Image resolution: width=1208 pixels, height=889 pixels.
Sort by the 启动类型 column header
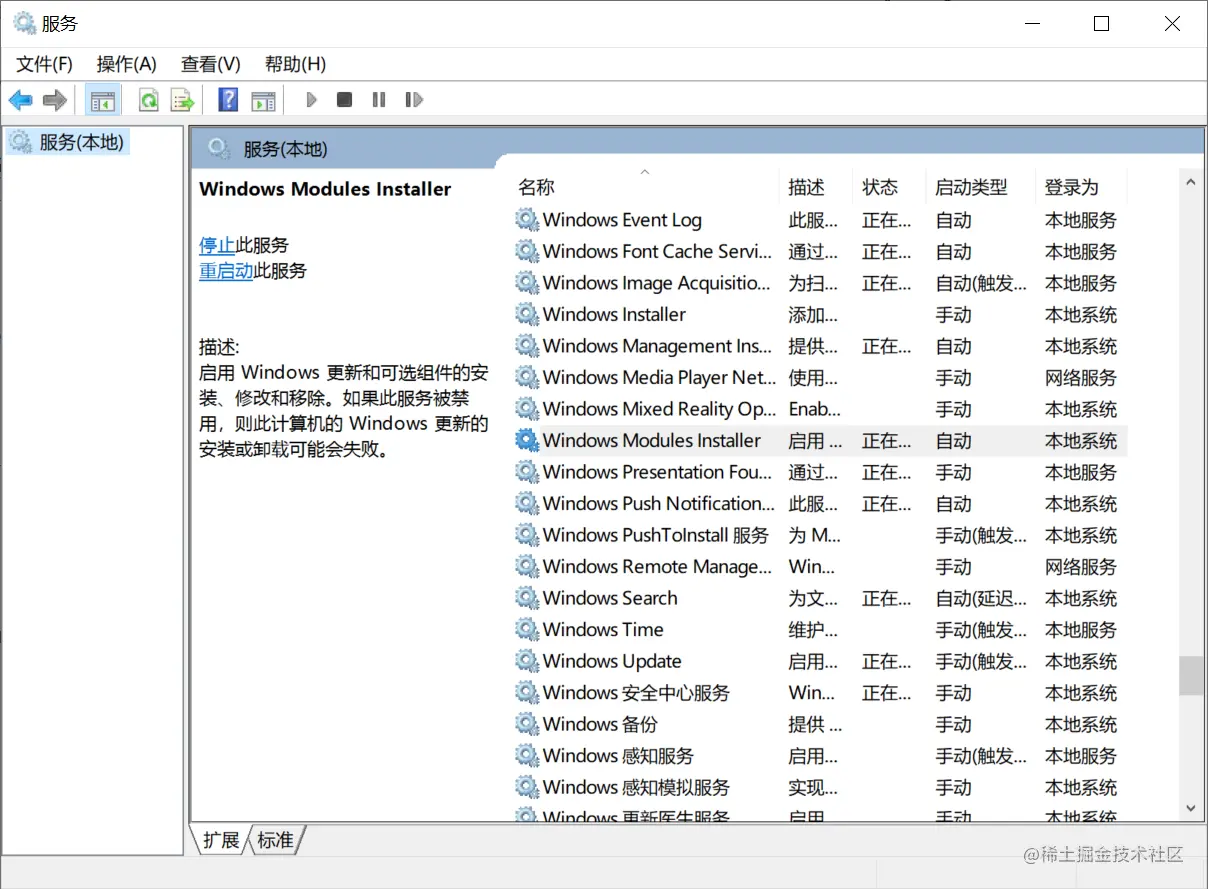pos(980,187)
